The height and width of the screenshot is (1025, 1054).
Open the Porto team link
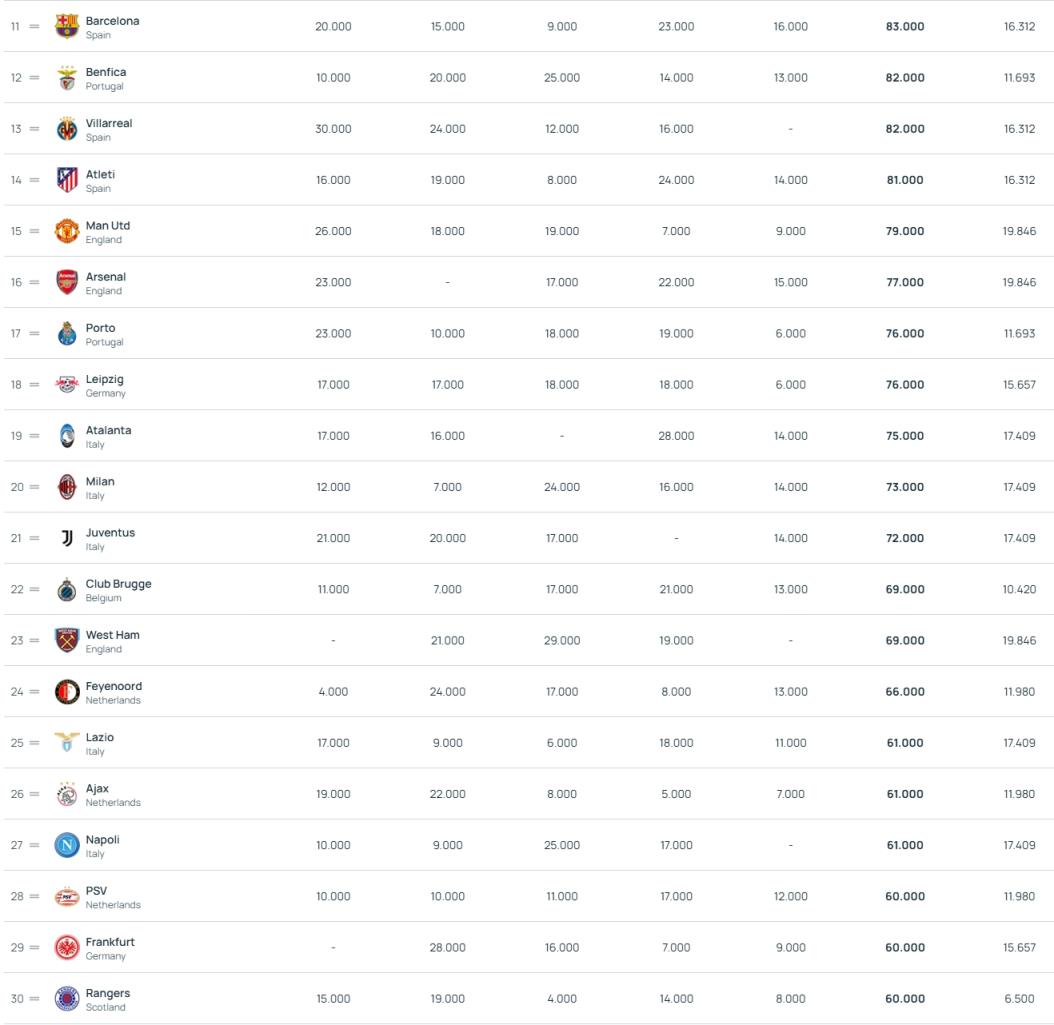tap(100, 328)
